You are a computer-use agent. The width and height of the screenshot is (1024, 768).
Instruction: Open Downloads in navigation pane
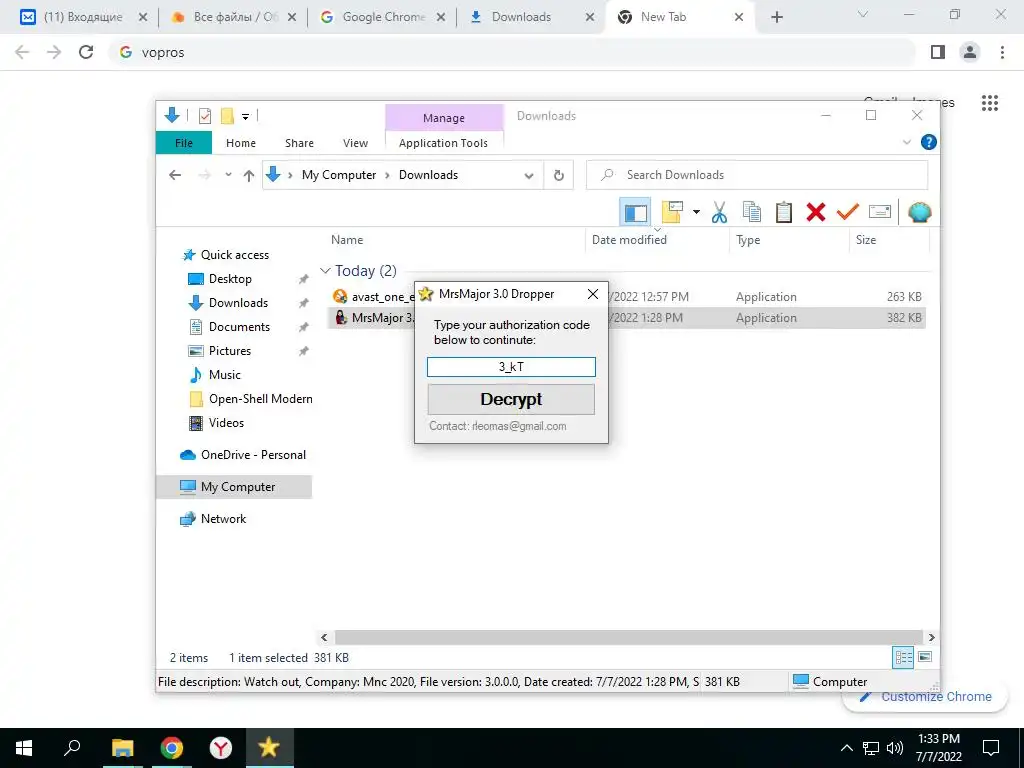[238, 303]
